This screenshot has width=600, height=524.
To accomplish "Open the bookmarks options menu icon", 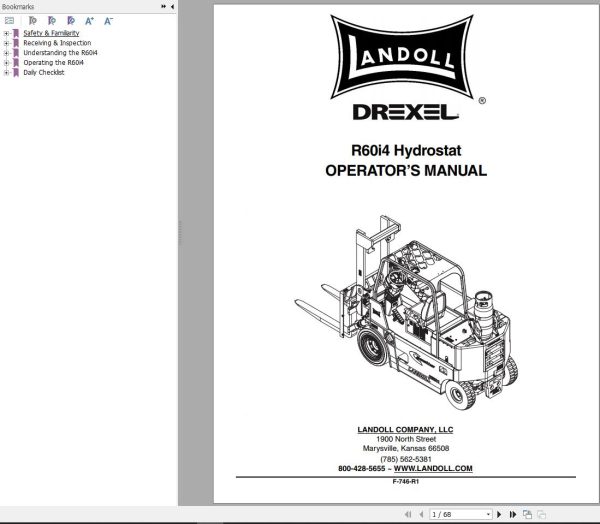I will point(10,21).
